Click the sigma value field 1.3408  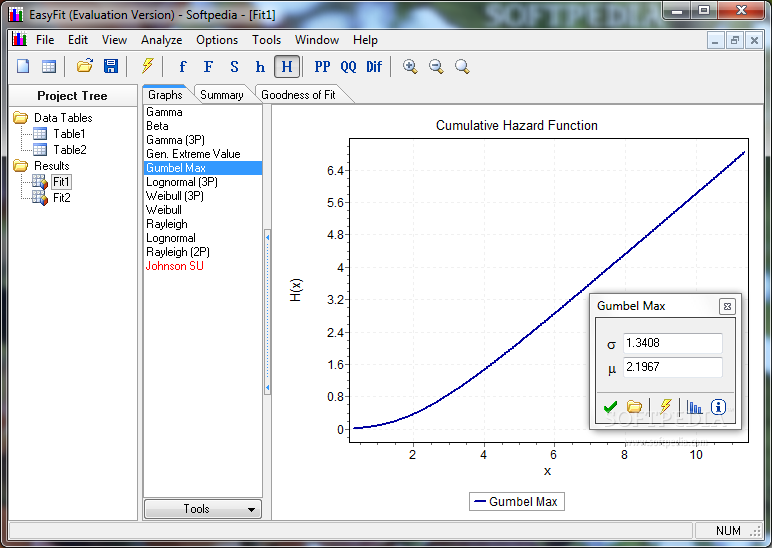pos(673,343)
